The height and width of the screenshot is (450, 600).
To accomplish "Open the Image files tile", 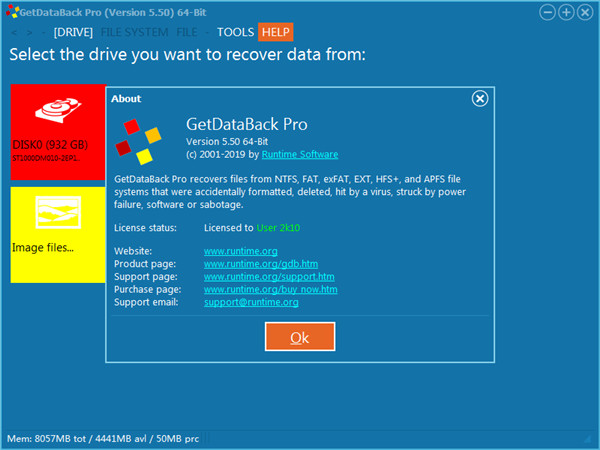I will (x=58, y=235).
